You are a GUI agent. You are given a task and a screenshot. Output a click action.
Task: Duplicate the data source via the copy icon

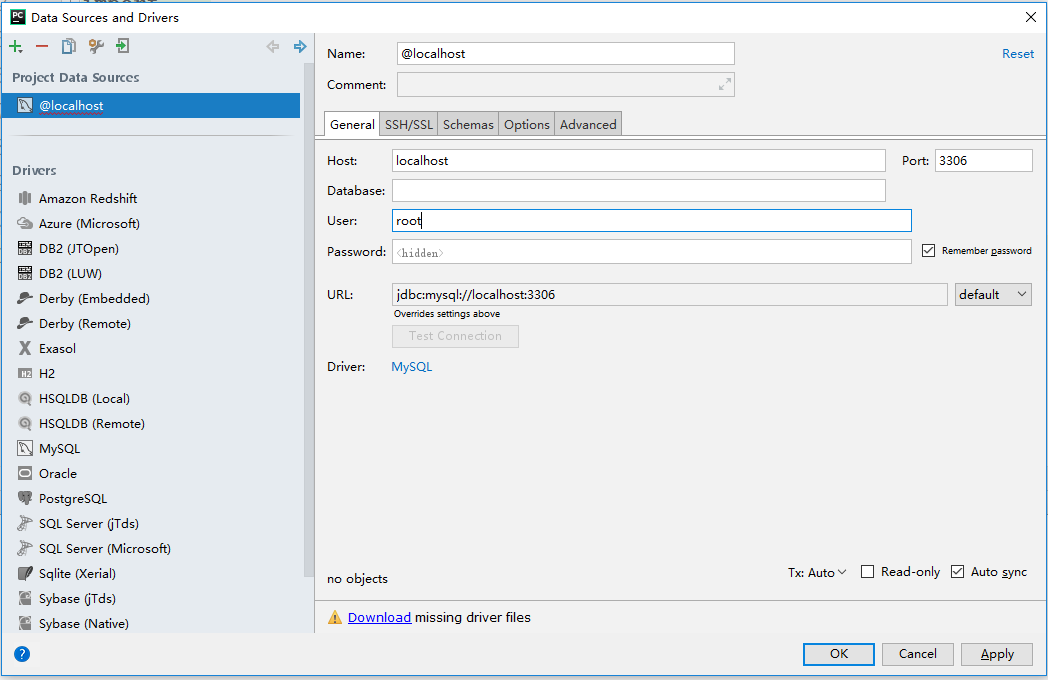point(69,46)
